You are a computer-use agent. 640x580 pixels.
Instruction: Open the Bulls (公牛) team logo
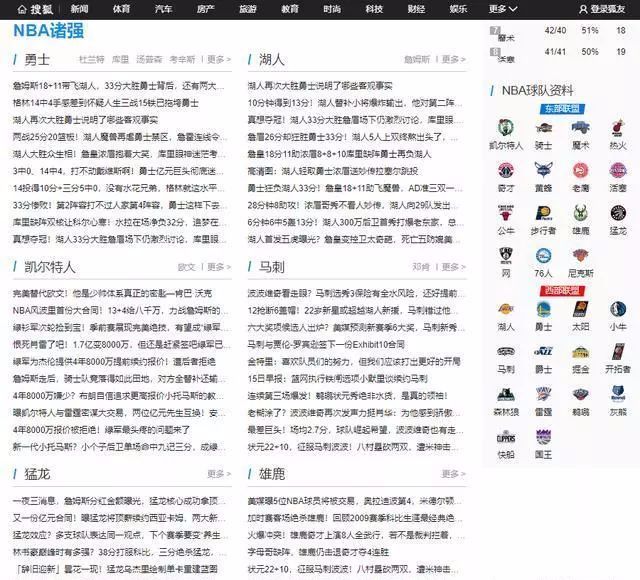tap(505, 213)
